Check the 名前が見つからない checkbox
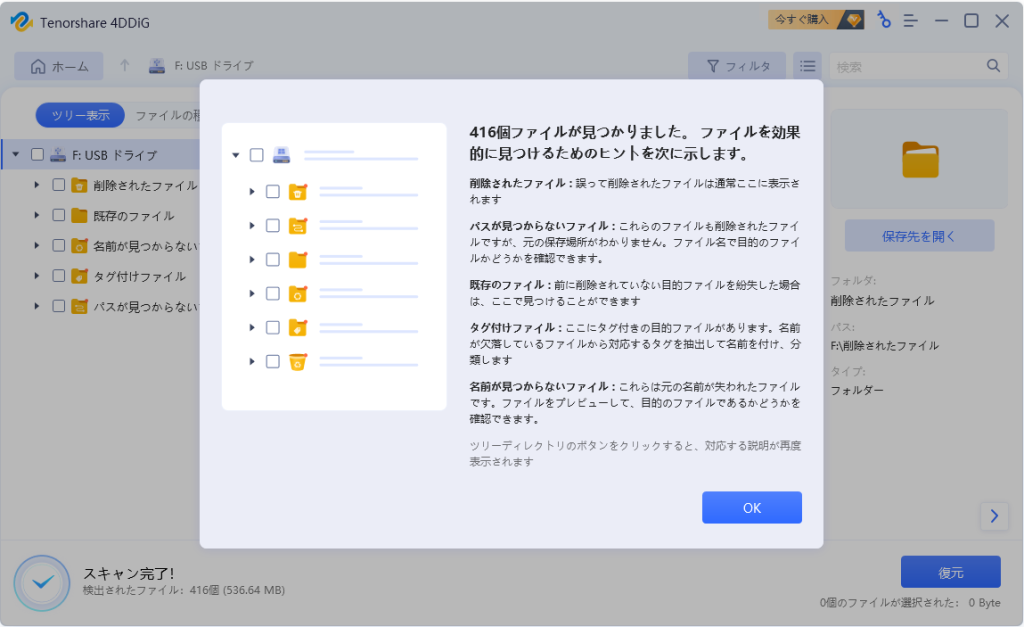 [58, 245]
